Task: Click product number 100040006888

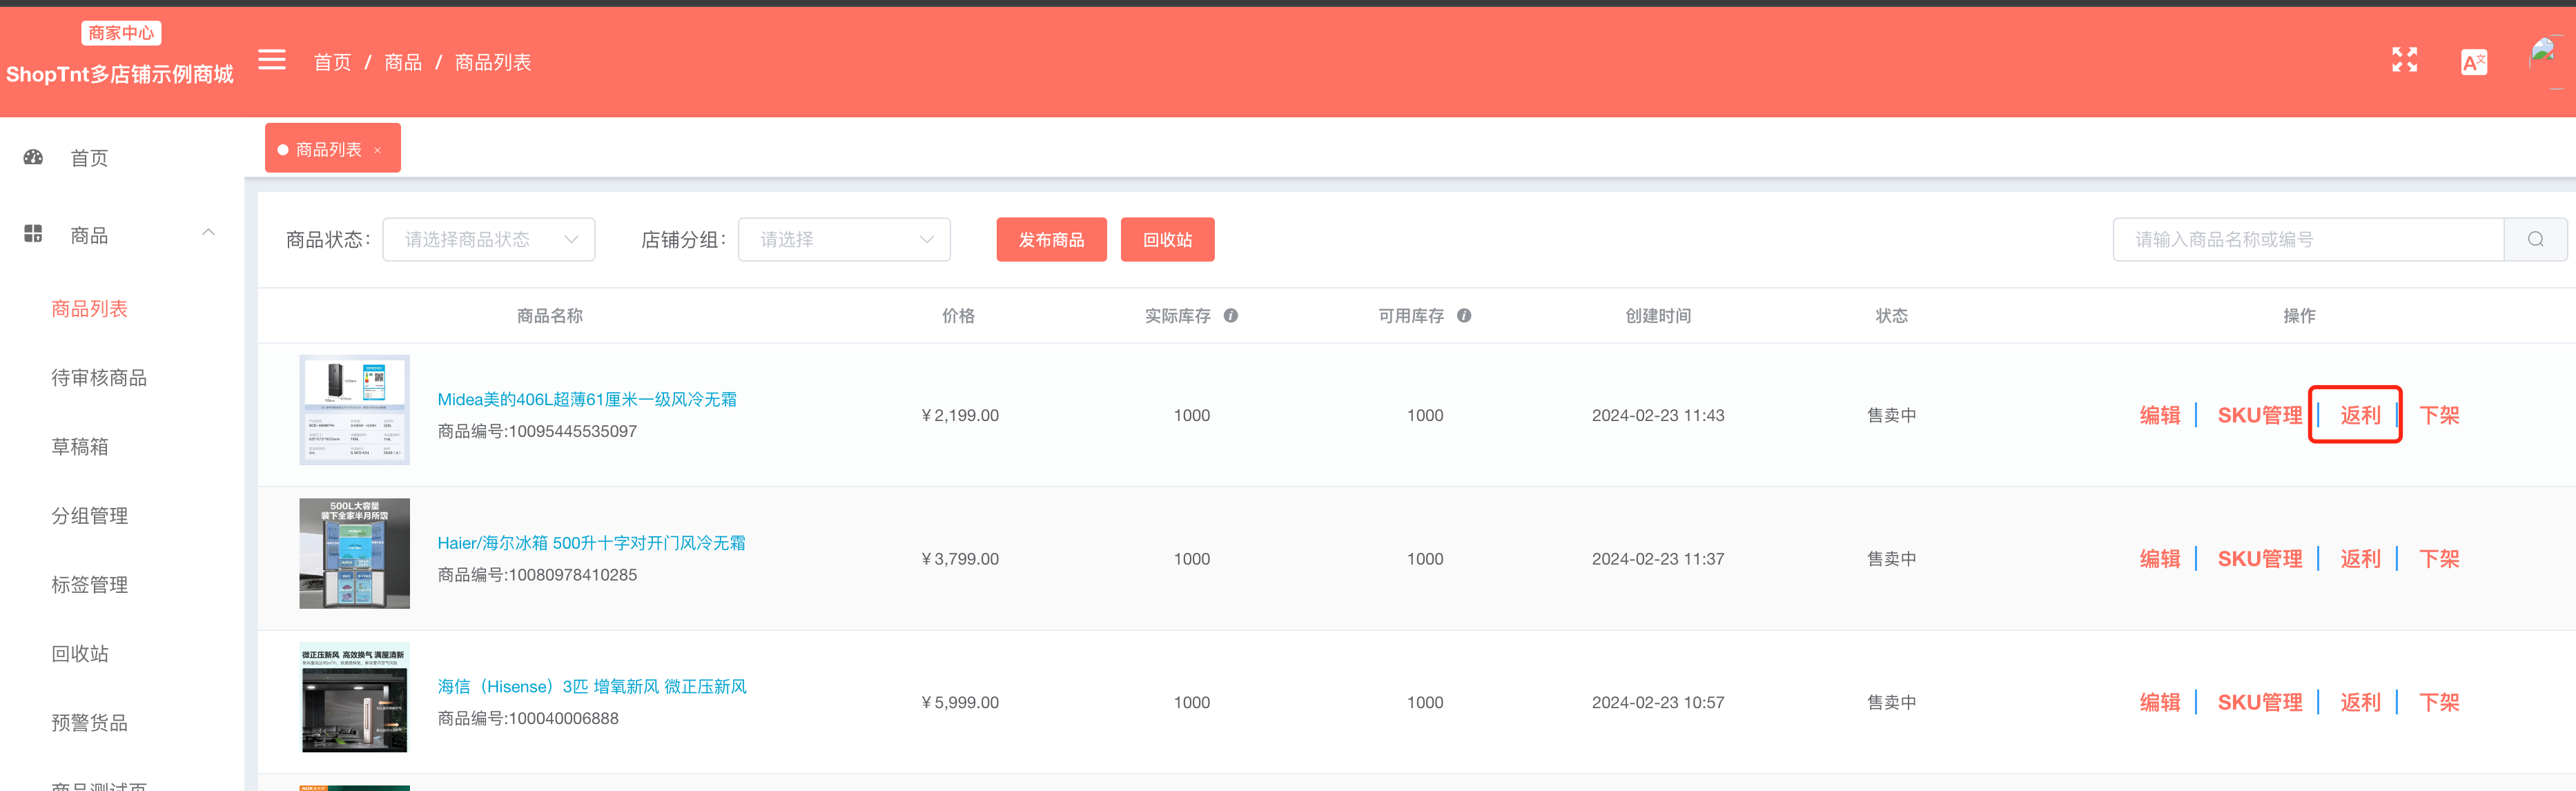Action: pyautogui.click(x=564, y=719)
